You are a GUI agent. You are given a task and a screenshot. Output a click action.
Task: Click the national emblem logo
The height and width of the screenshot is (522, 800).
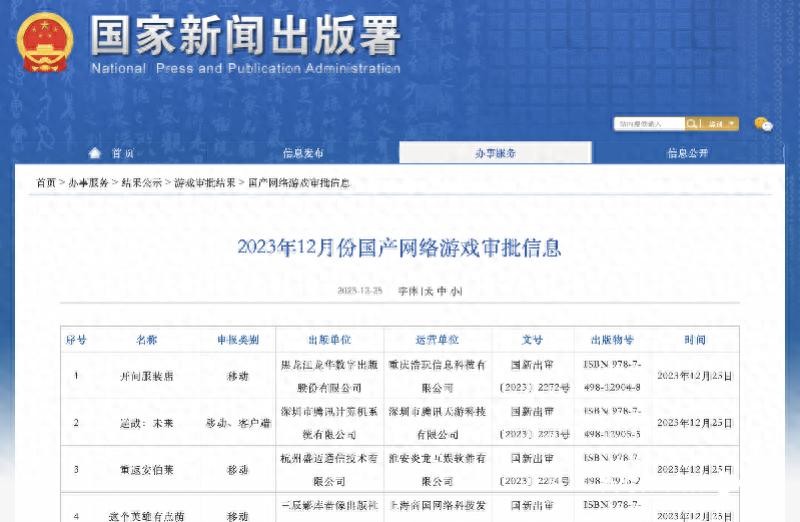click(x=46, y=41)
